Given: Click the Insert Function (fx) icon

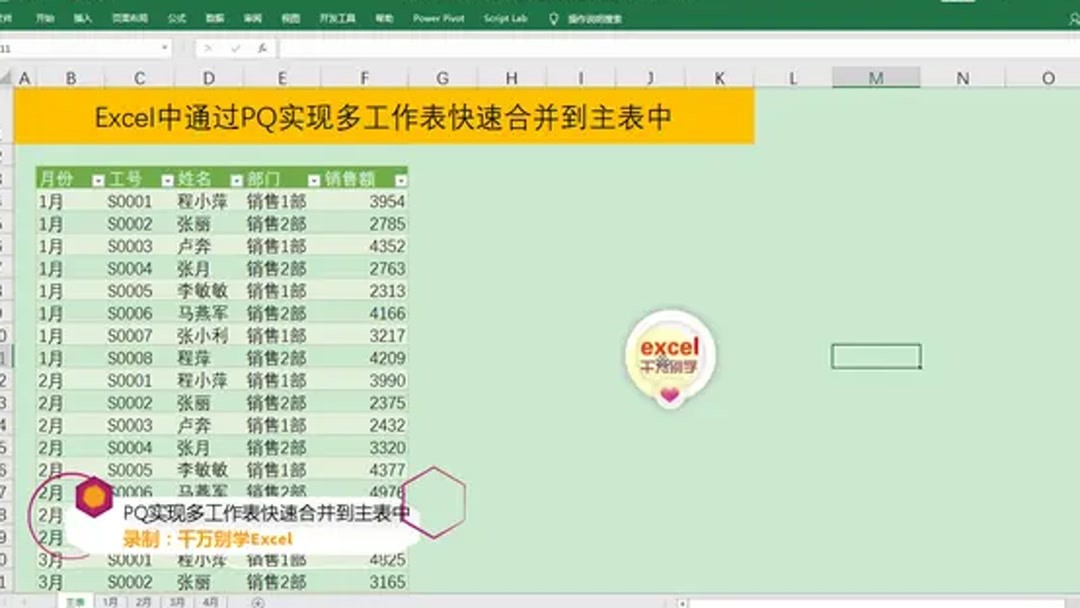Looking at the screenshot, I should (x=262, y=47).
